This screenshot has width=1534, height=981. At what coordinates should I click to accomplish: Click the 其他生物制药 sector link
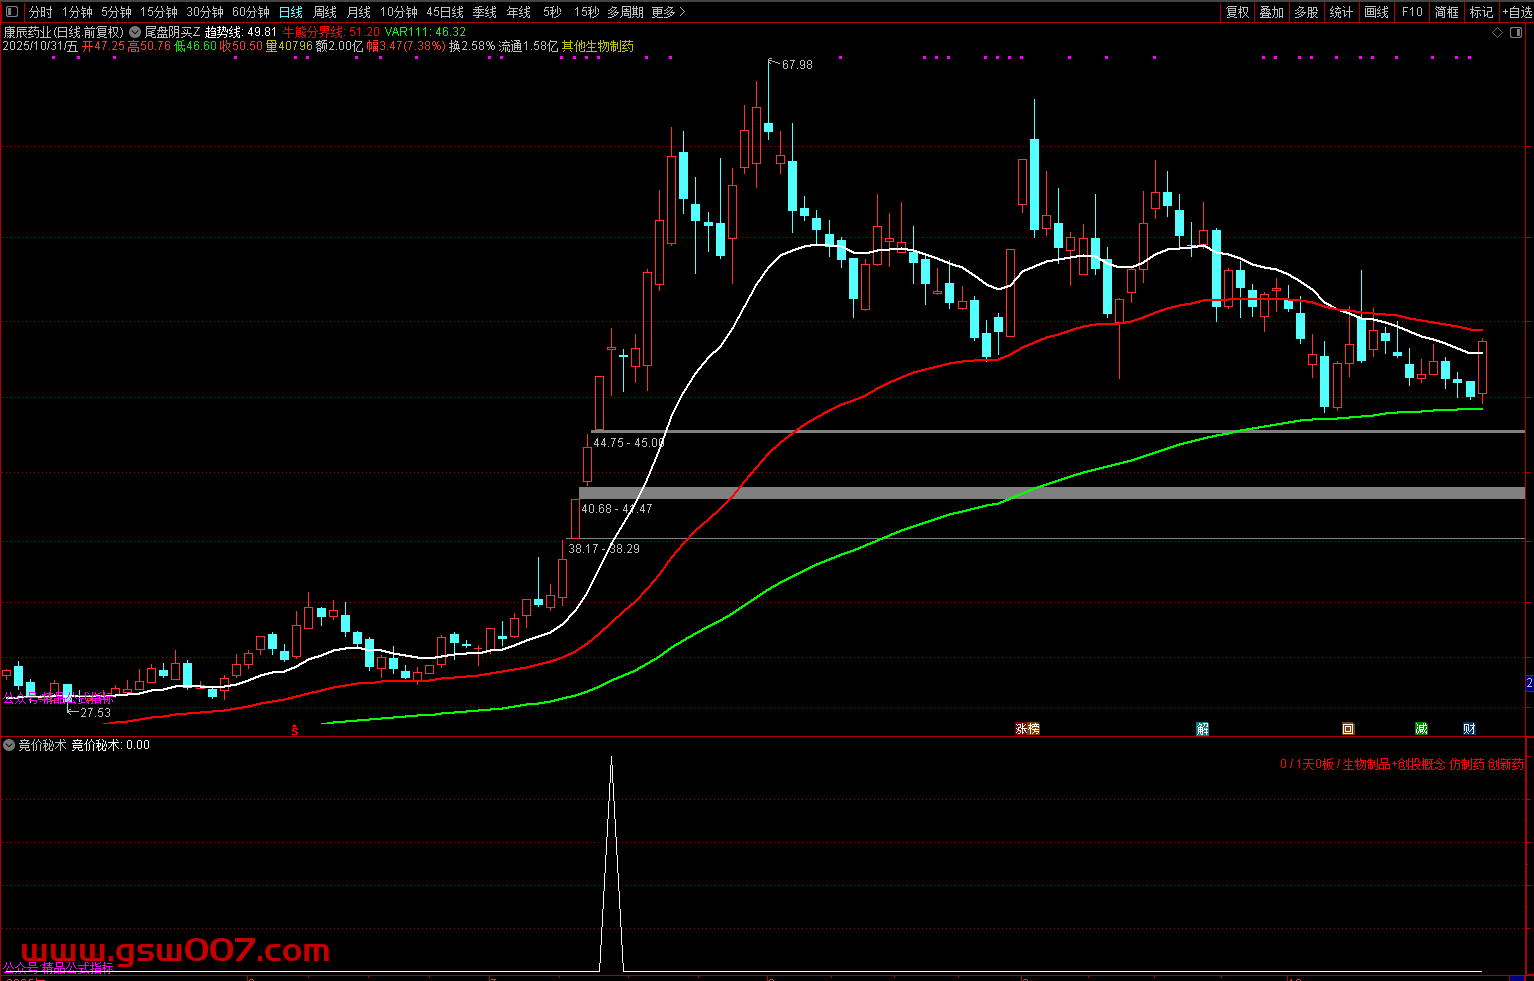[597, 46]
